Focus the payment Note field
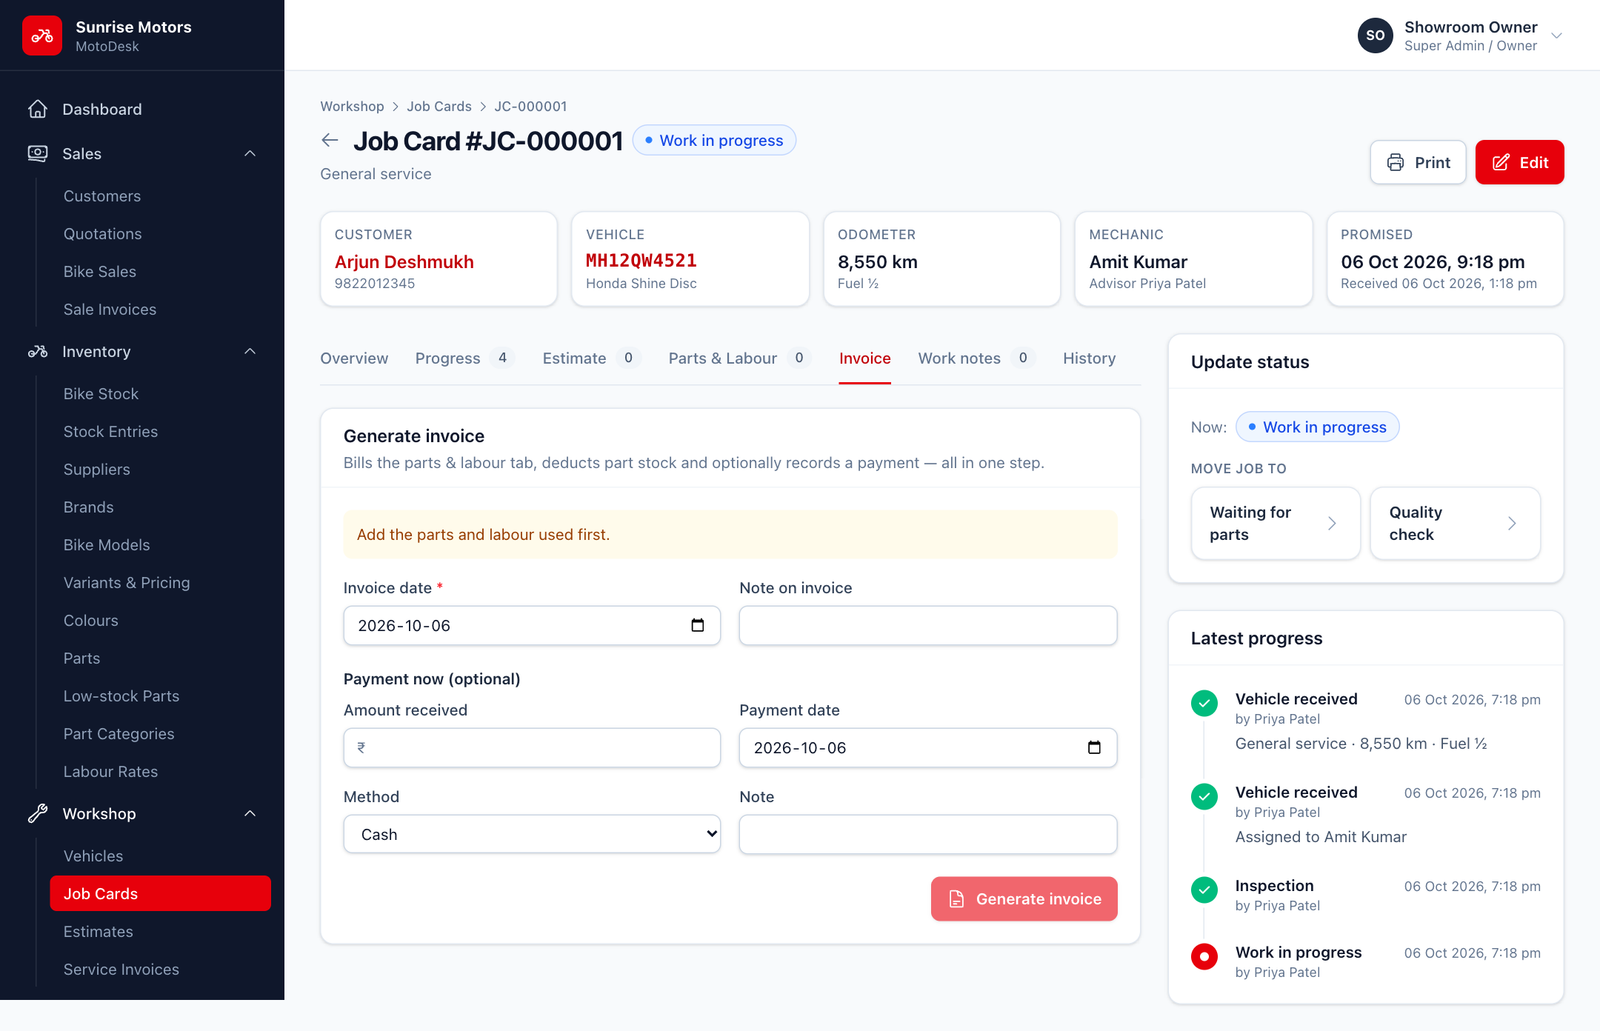The width and height of the screenshot is (1600, 1031). pyautogui.click(x=928, y=834)
